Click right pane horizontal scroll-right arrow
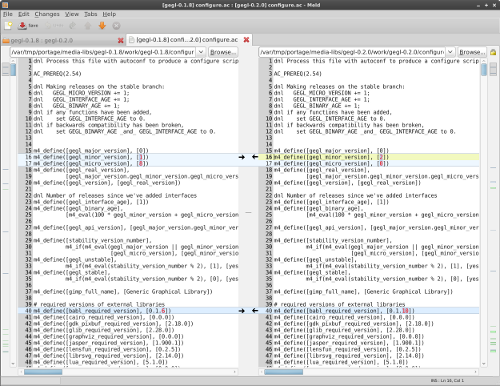 pyautogui.click(x=477, y=372)
